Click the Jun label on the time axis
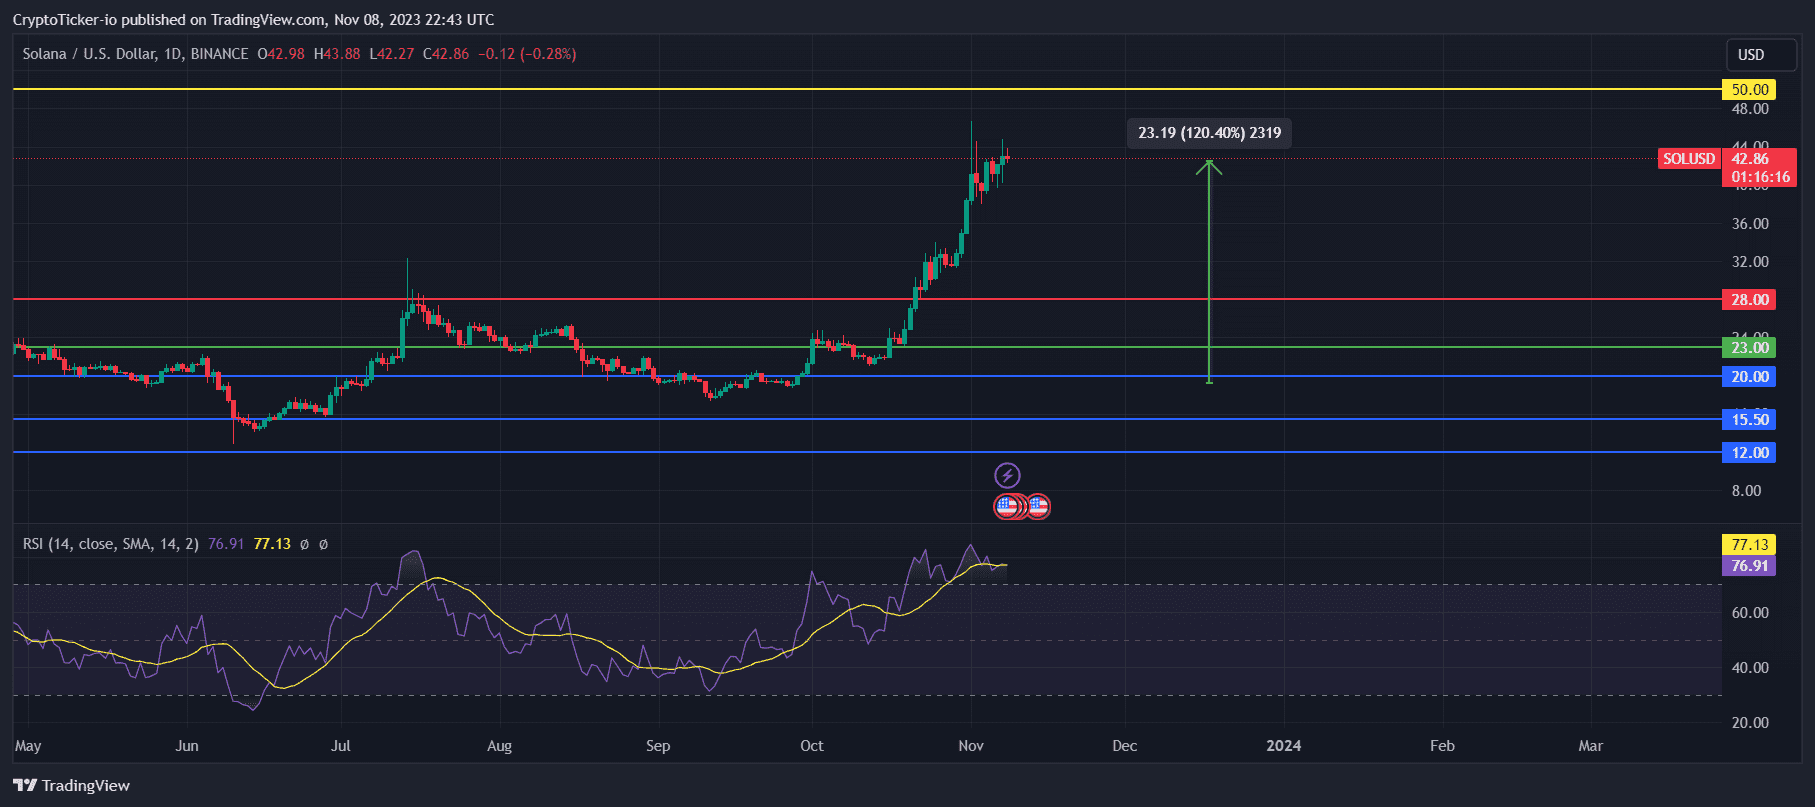Screen dimensions: 1815x807 point(187,746)
